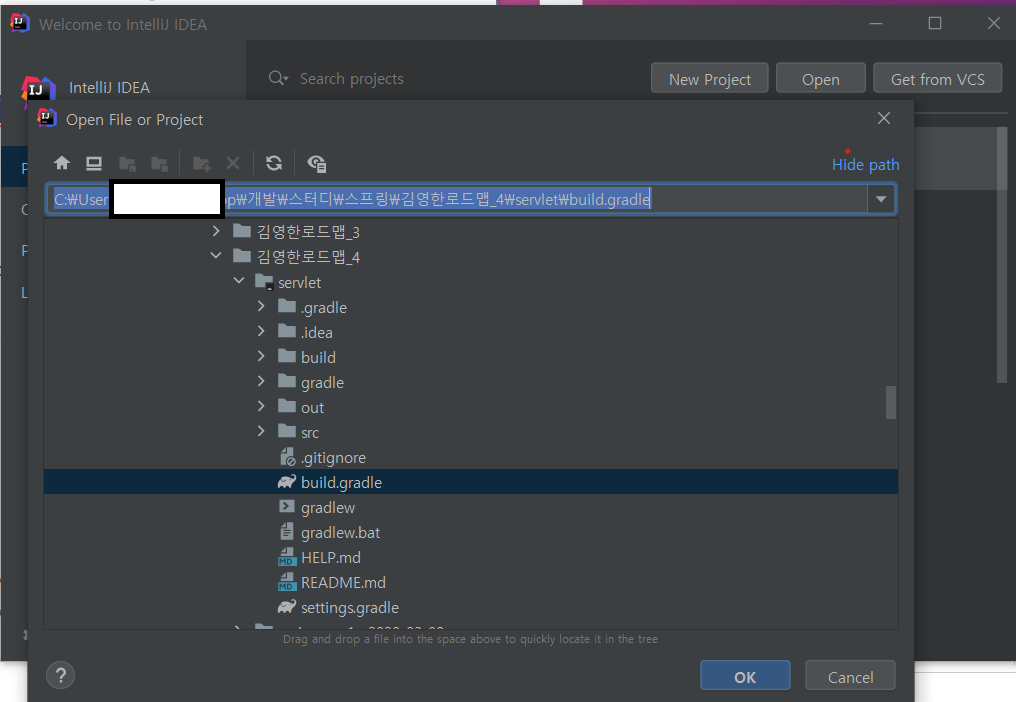Select the gradlew file
This screenshot has width=1016, height=702.
tap(328, 508)
